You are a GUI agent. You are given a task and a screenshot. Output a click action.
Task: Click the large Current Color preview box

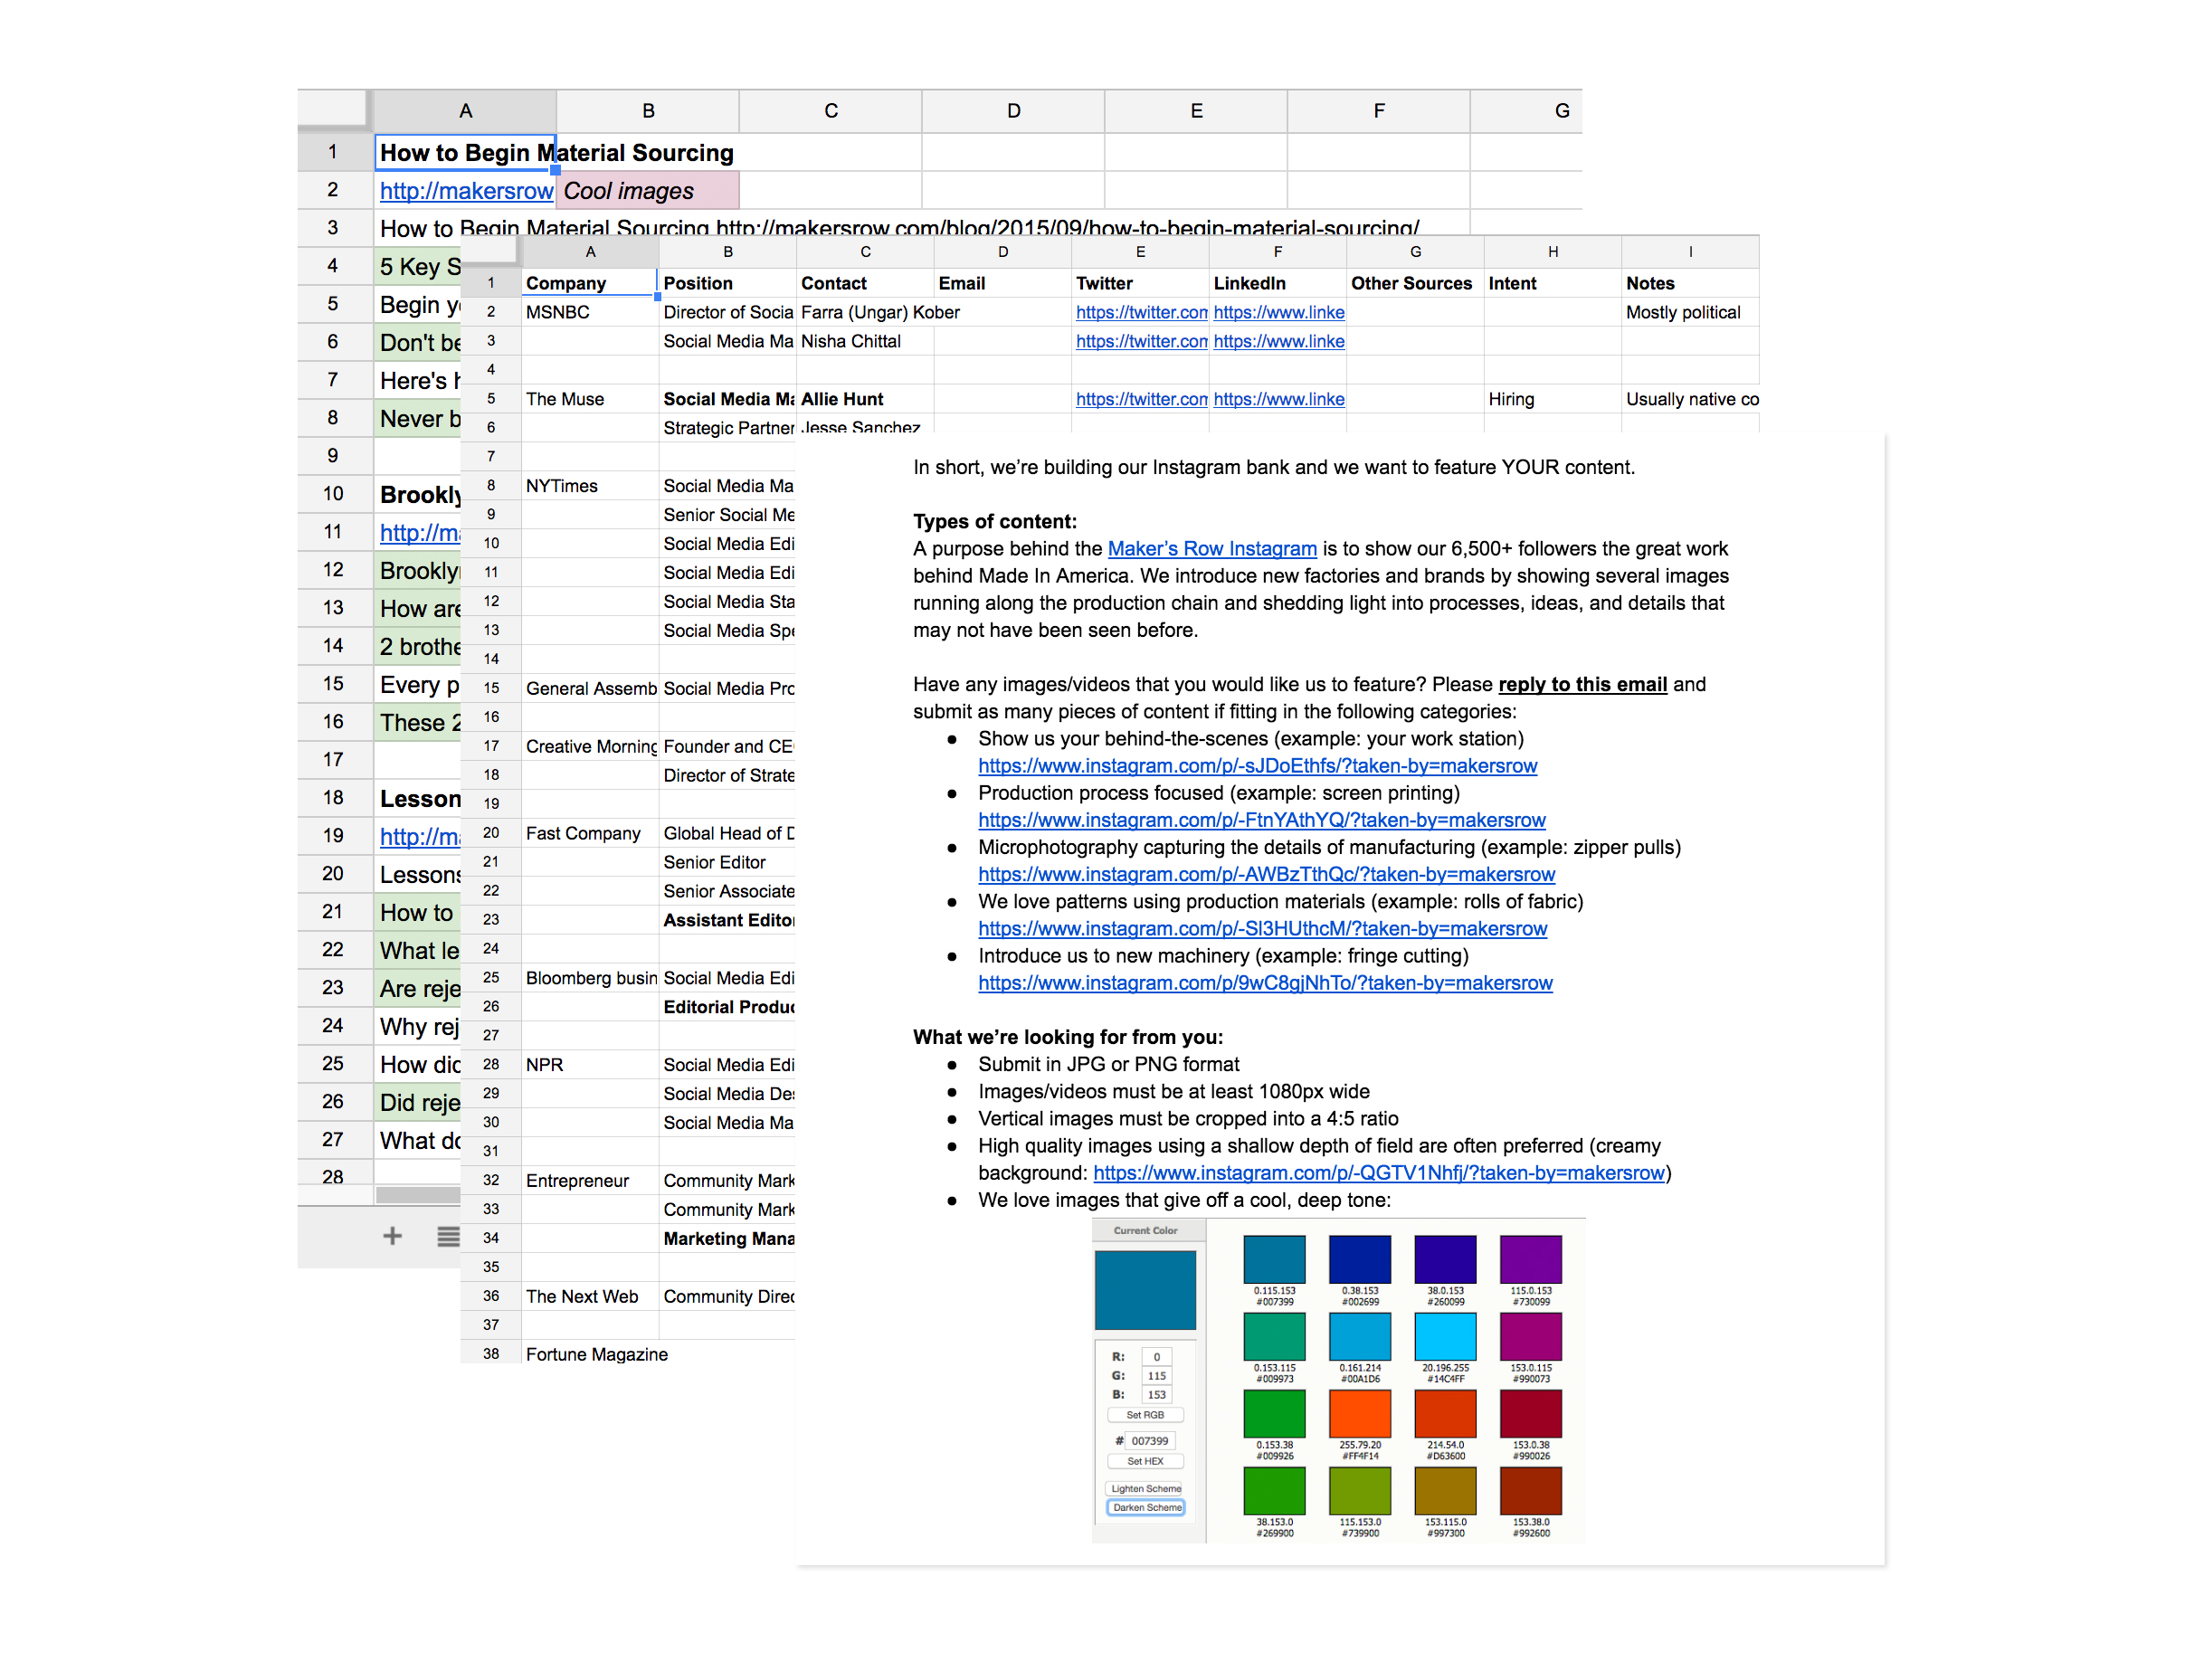[x=1145, y=1289]
